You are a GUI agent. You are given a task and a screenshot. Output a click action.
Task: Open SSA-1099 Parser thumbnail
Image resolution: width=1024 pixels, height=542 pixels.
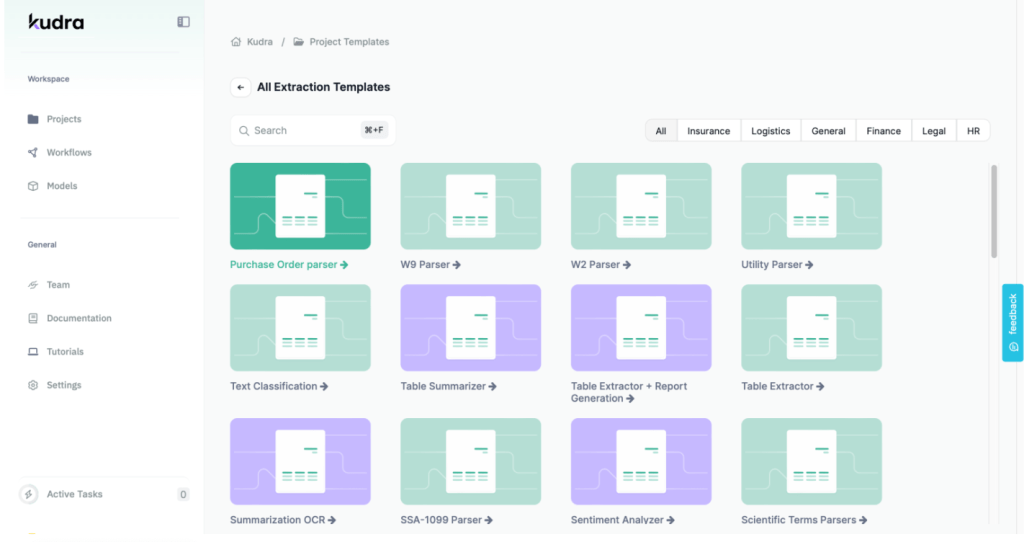click(471, 462)
